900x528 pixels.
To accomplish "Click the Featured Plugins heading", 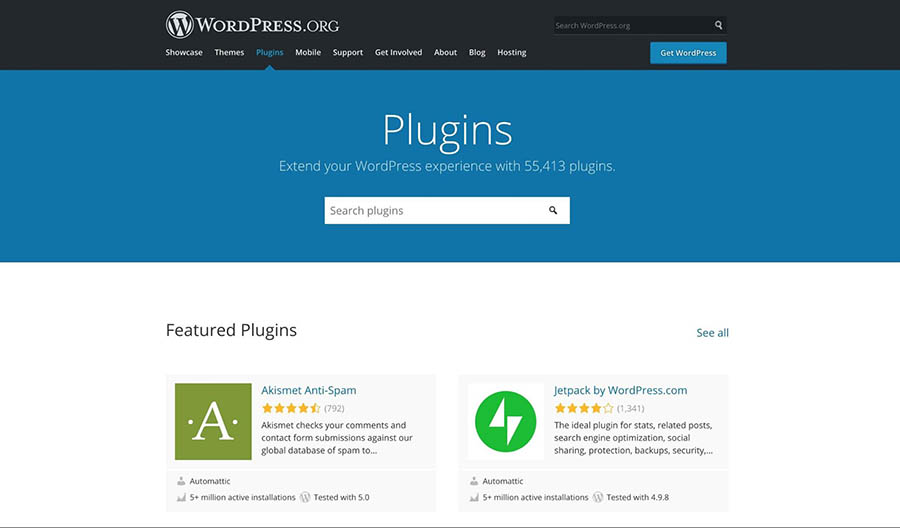I will pos(231,330).
